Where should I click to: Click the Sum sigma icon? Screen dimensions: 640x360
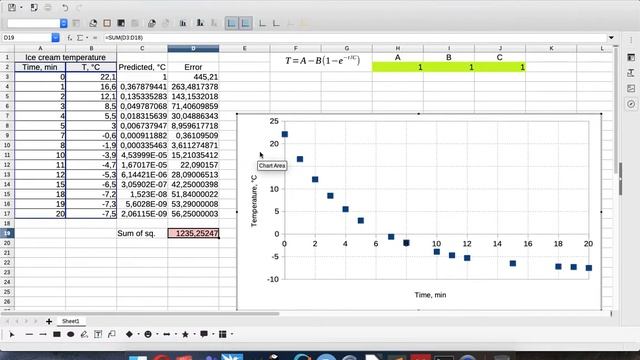click(80, 38)
